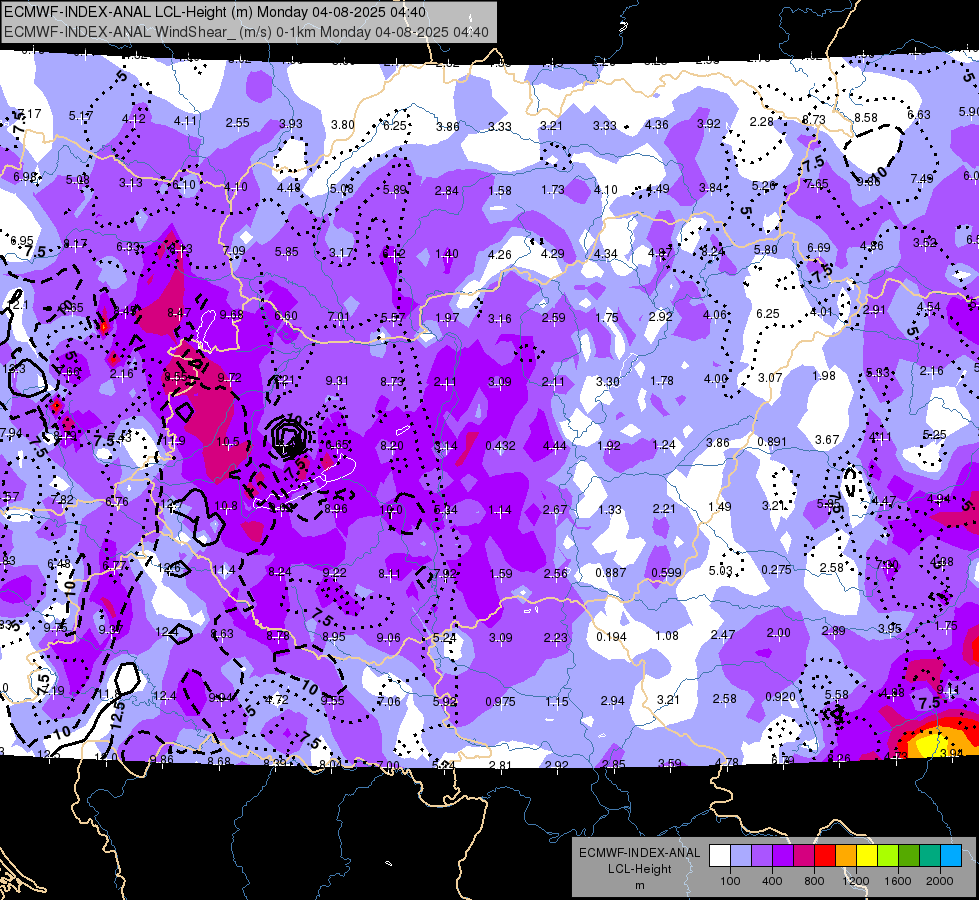Click the wind shear value 0.891
This screenshot has height=900, width=979.
pos(771,442)
